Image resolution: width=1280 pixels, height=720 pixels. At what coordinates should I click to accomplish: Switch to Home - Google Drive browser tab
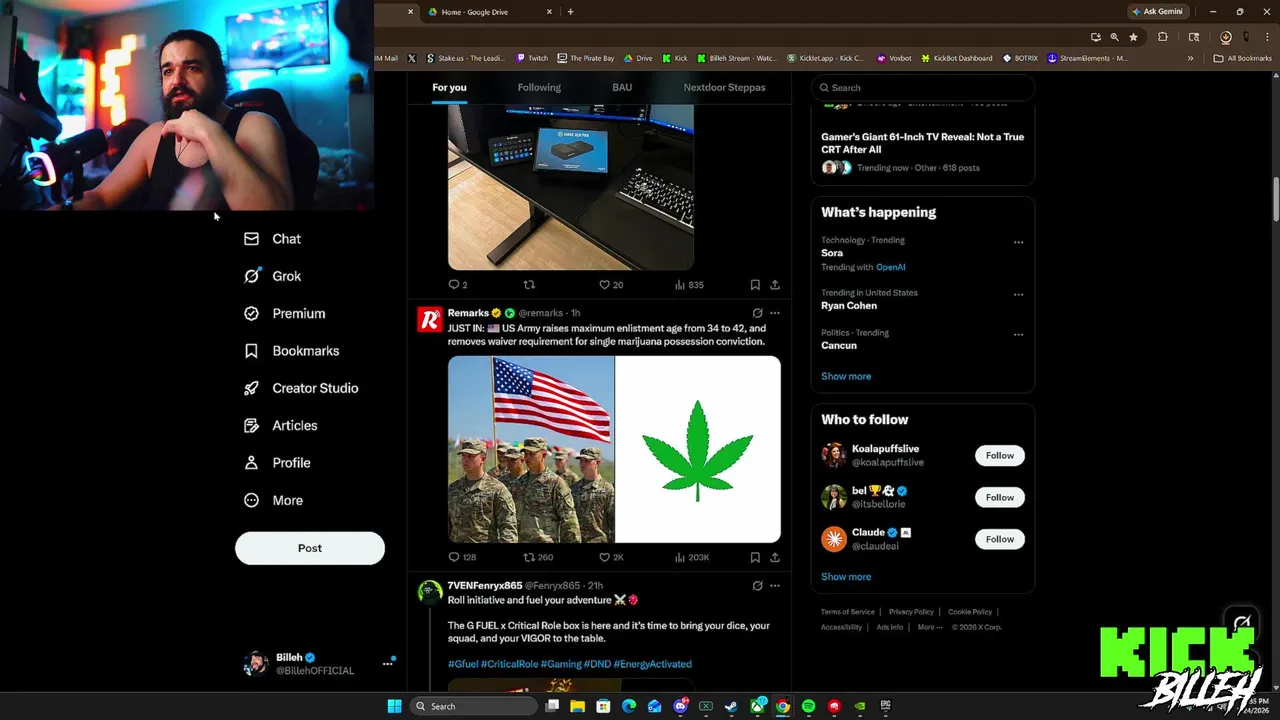(485, 12)
